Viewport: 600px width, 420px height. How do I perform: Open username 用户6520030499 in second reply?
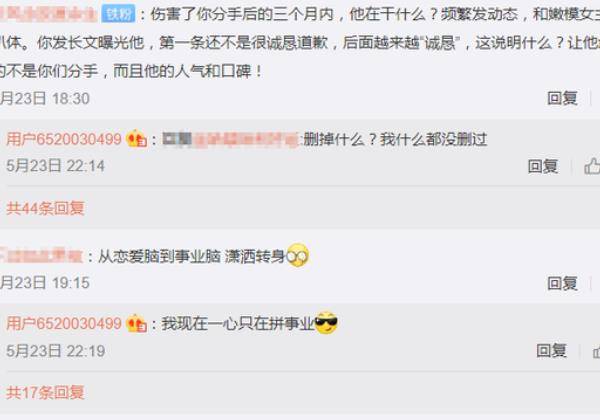tap(64, 324)
